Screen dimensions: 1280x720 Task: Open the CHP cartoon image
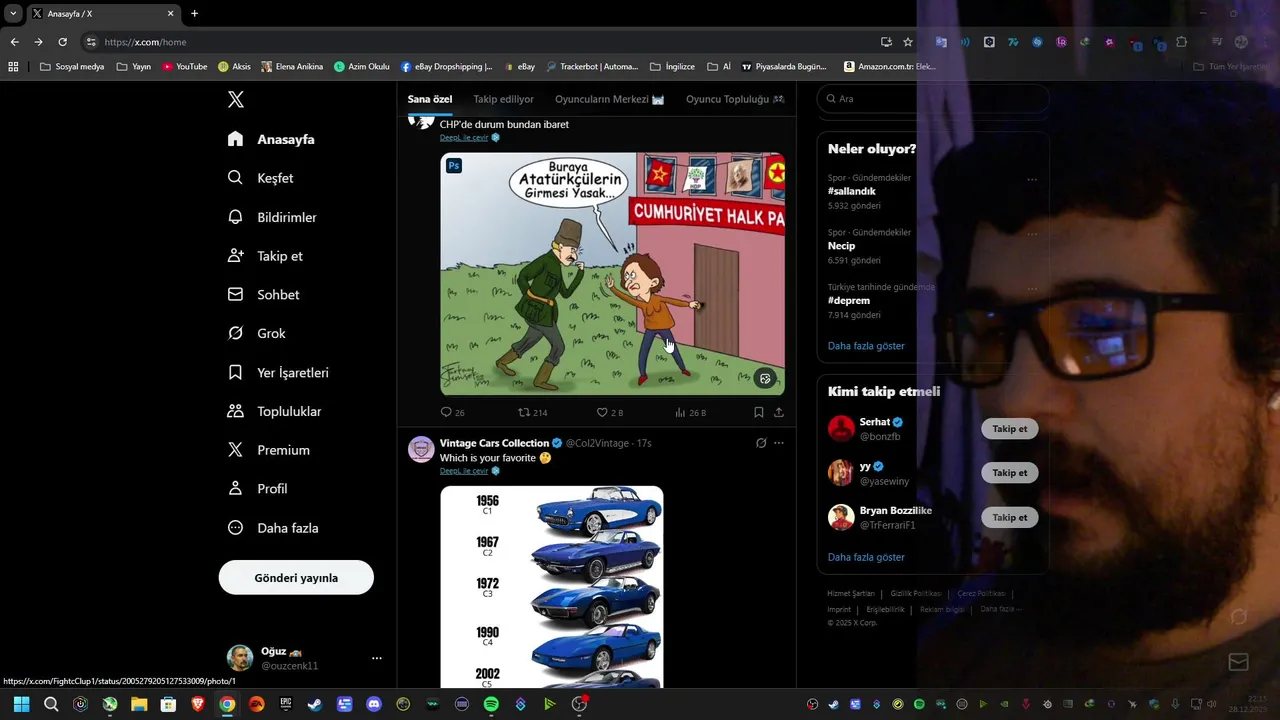pos(612,273)
